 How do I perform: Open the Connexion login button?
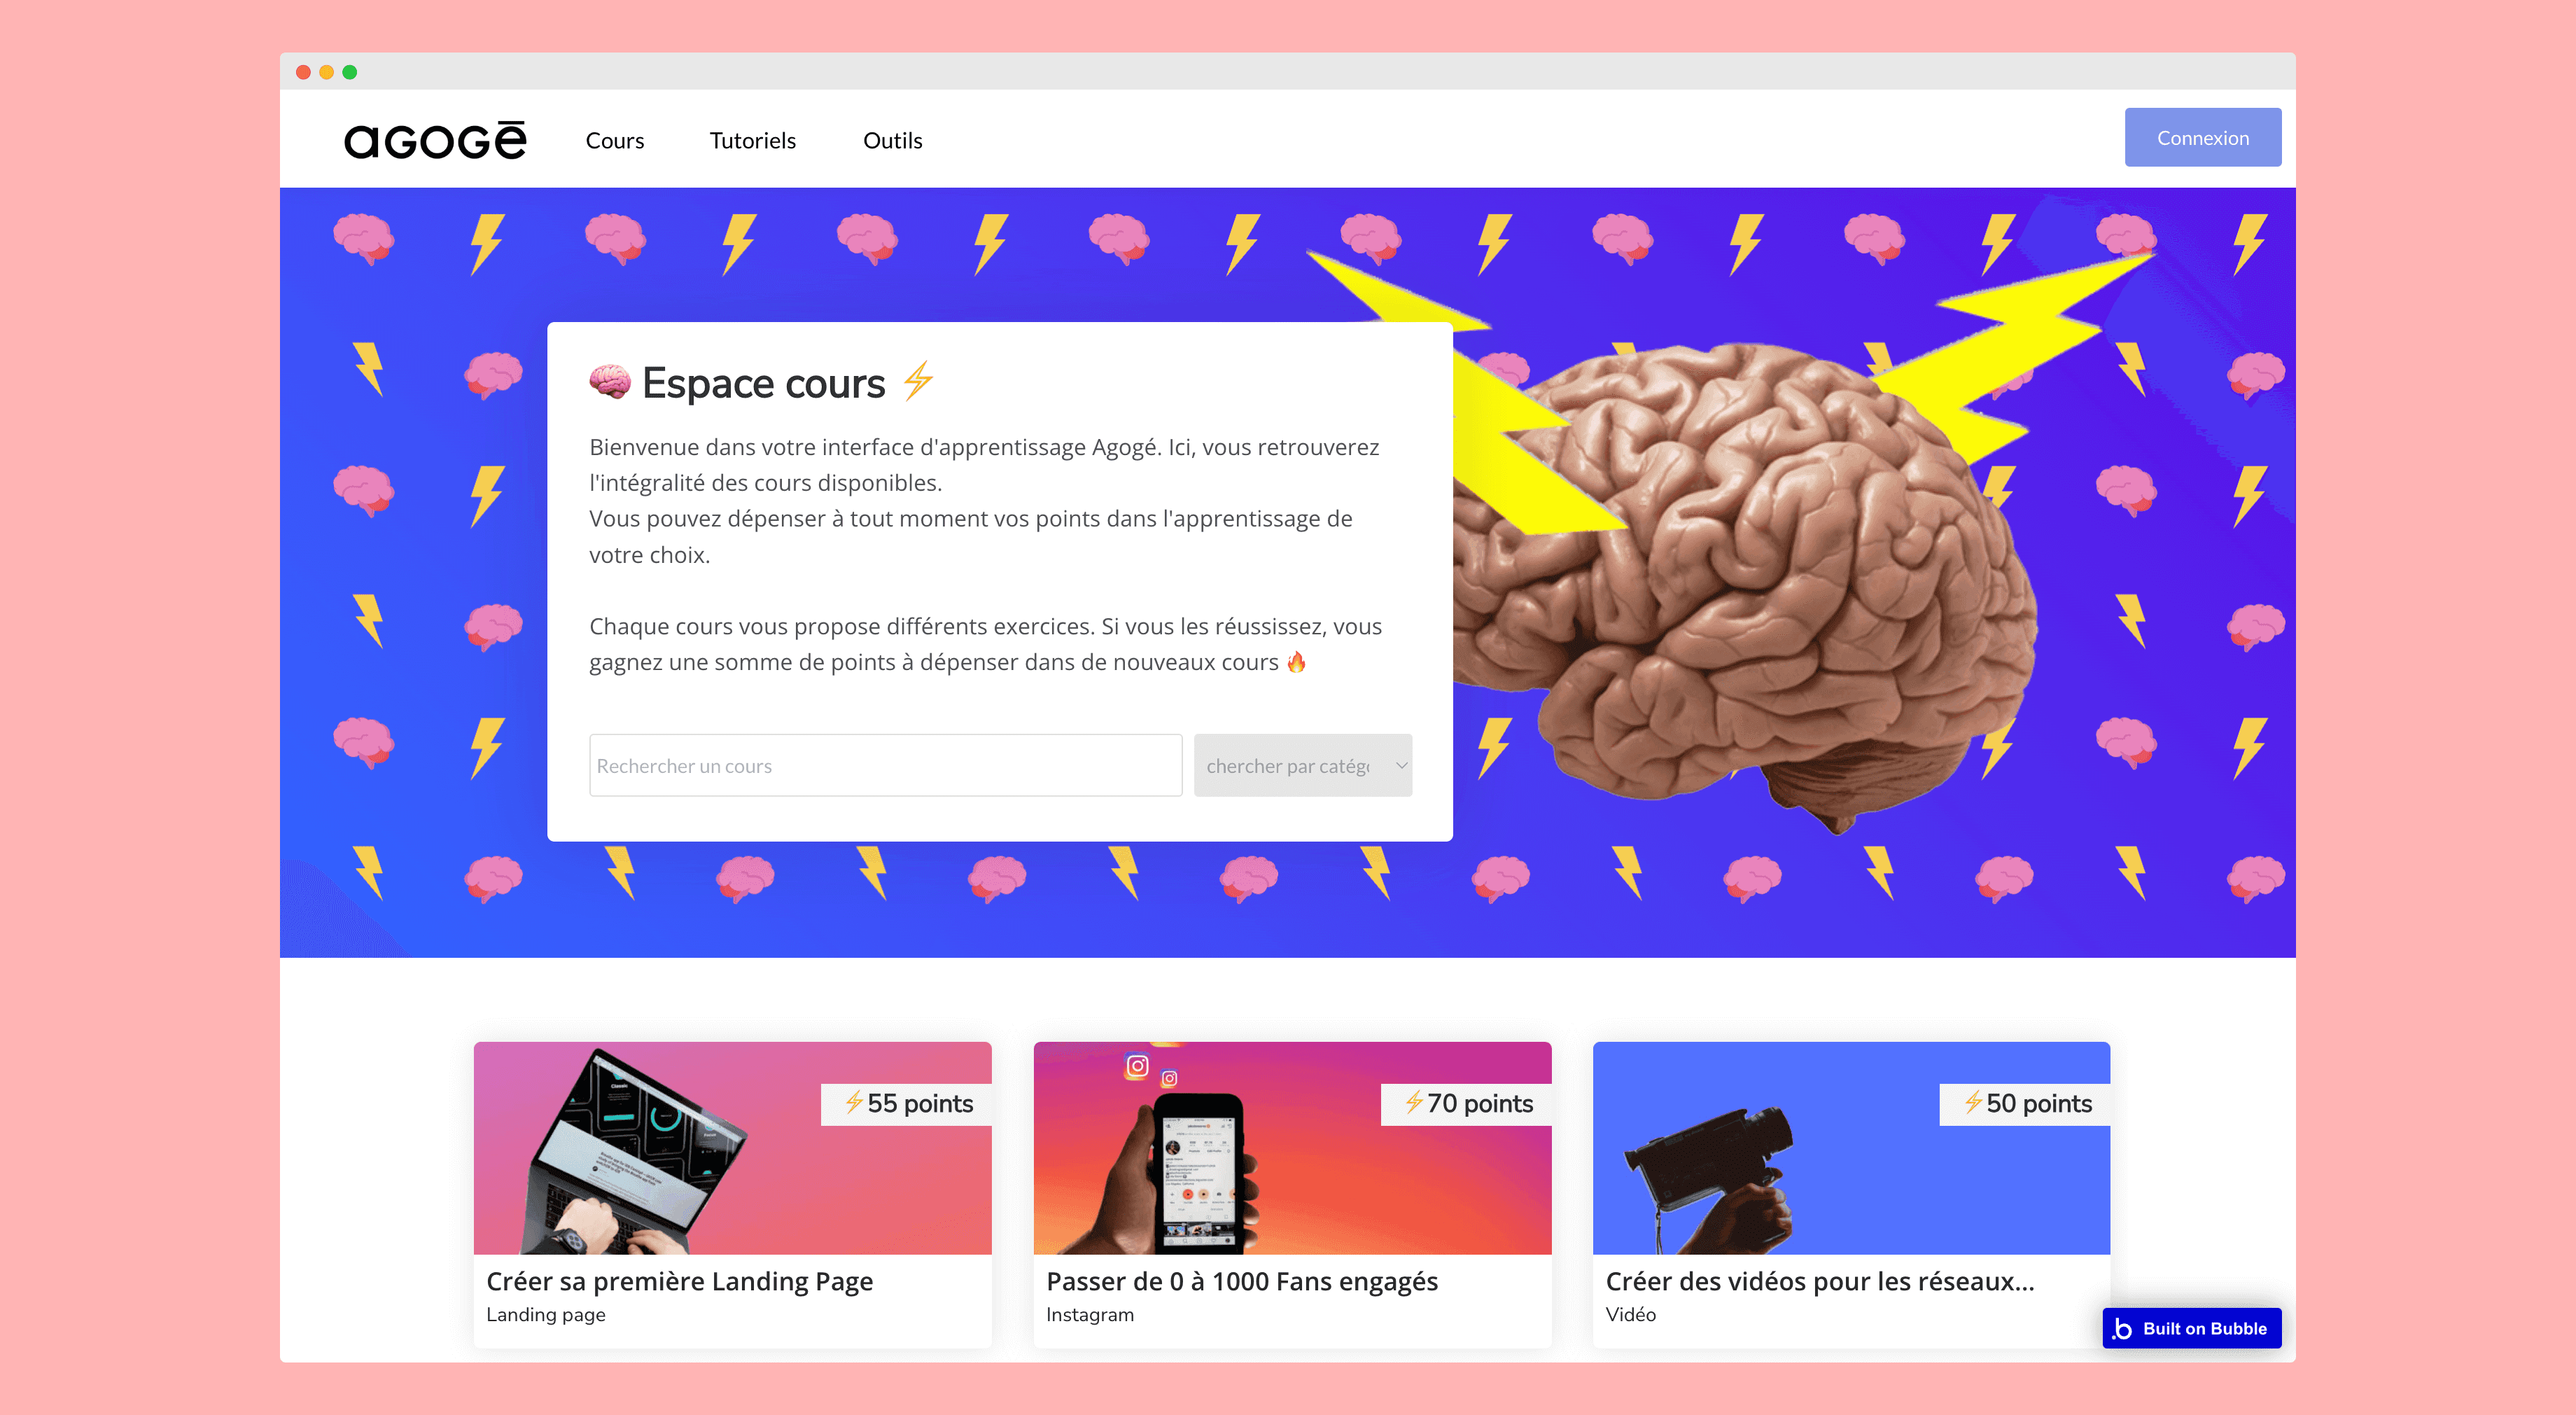pos(2200,138)
